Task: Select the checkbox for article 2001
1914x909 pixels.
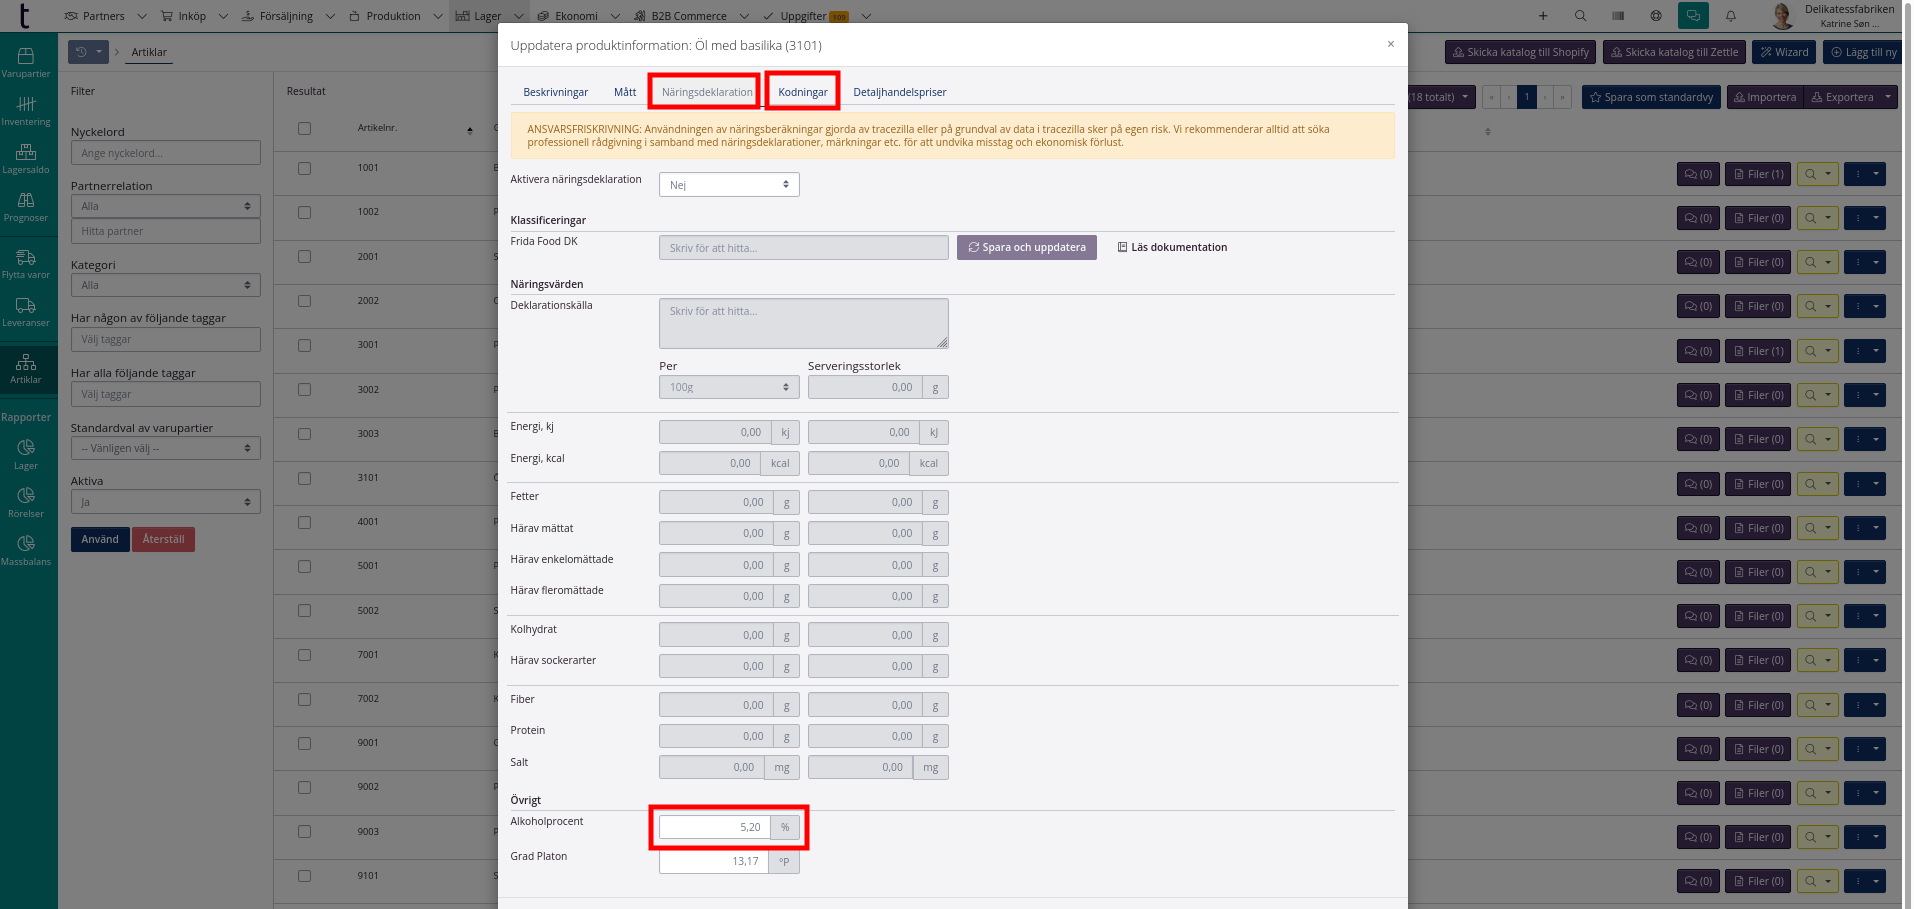Action: point(304,257)
